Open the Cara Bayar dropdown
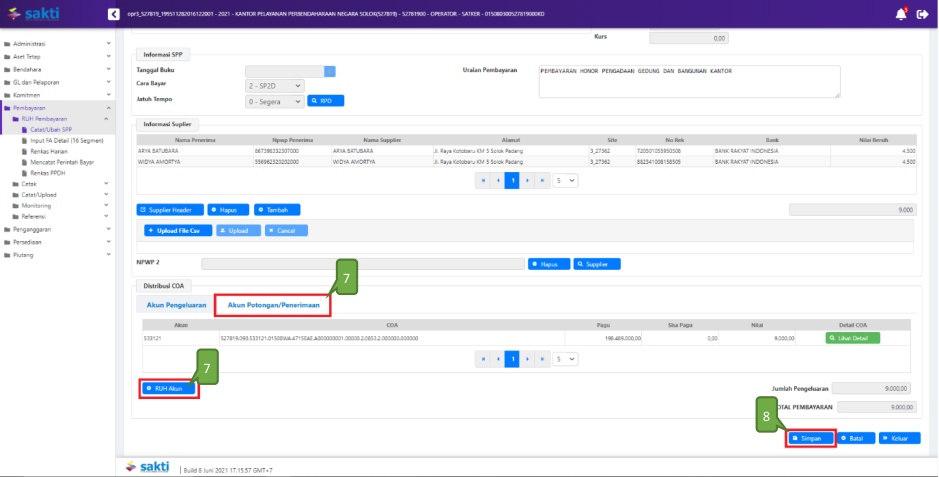This screenshot has height=477, width=939. [x=273, y=86]
